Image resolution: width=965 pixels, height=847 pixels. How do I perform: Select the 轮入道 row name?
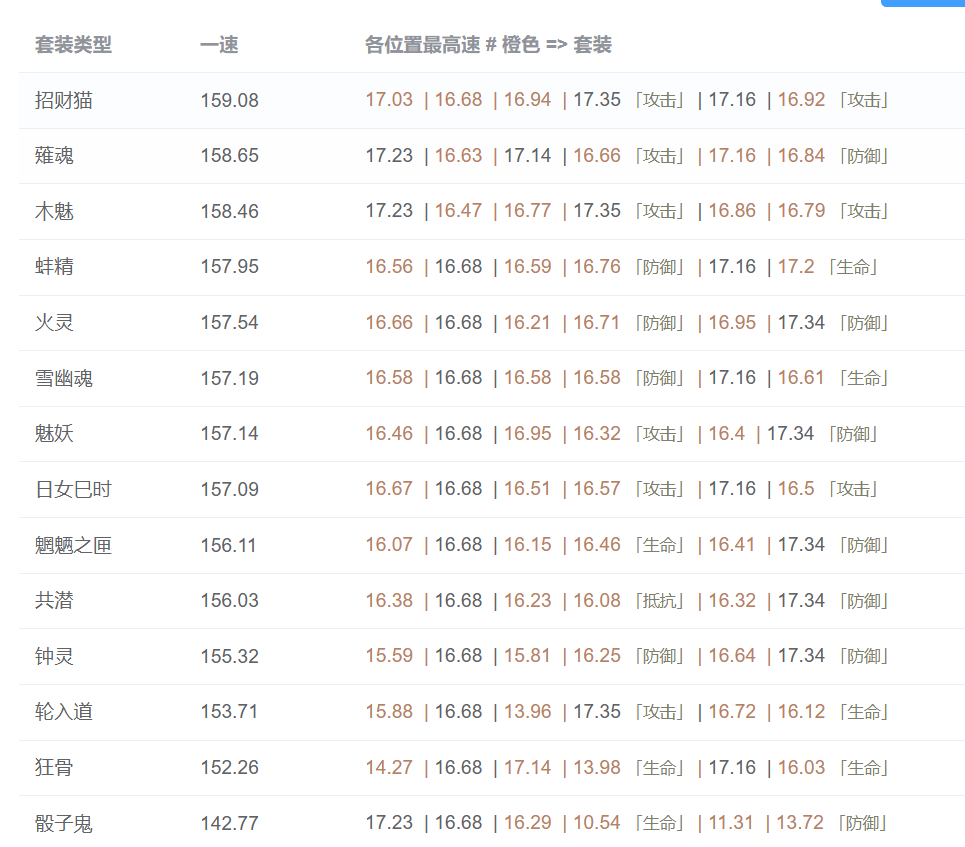click(x=63, y=712)
